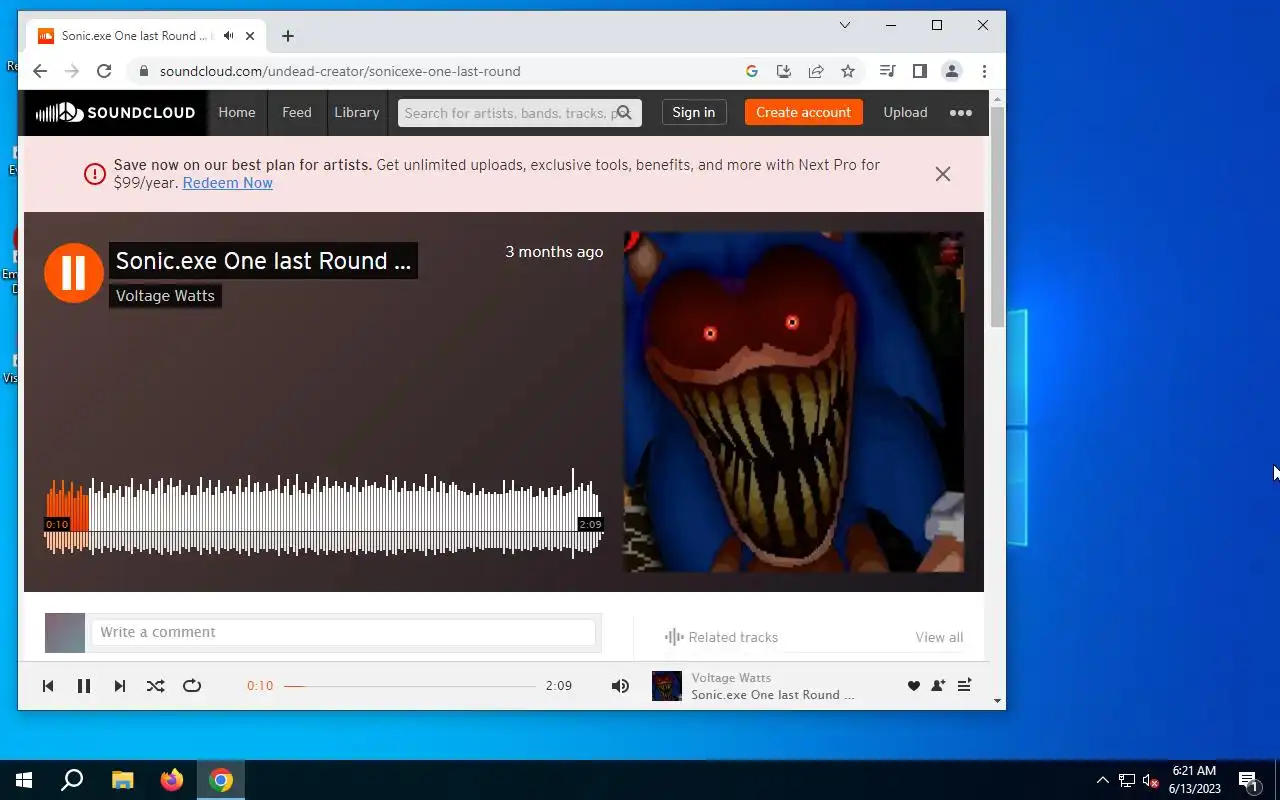Click the Google icon in address bar
The width and height of the screenshot is (1280, 800).
point(752,71)
